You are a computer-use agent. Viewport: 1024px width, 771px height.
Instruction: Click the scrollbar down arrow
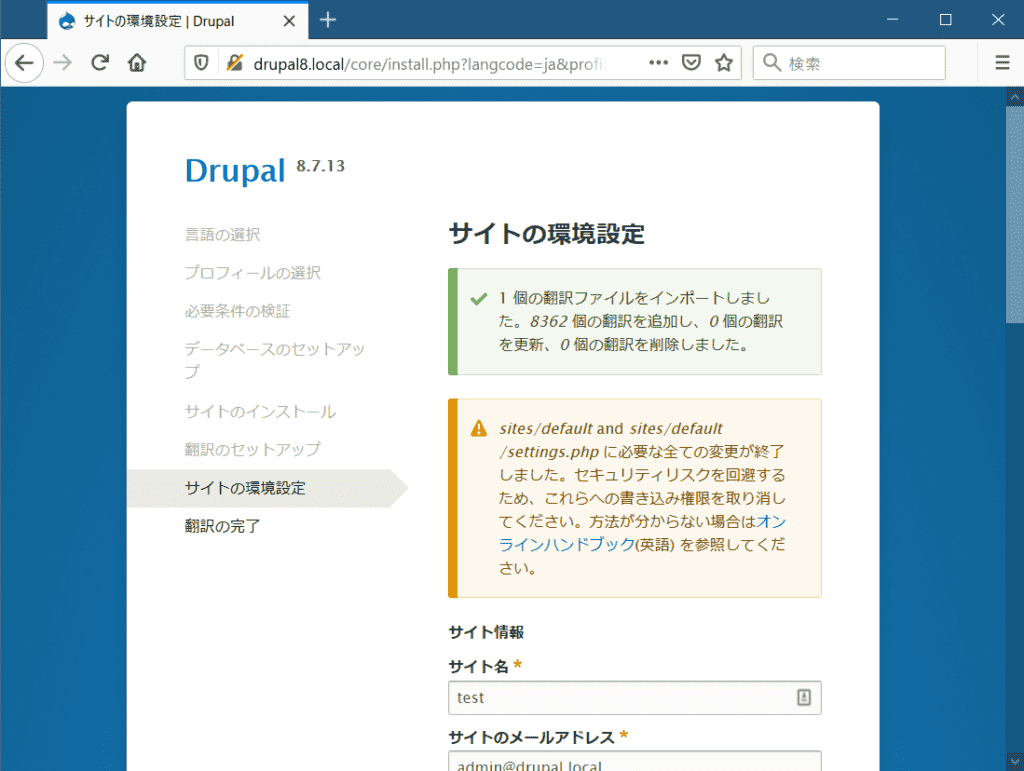tap(1015, 763)
